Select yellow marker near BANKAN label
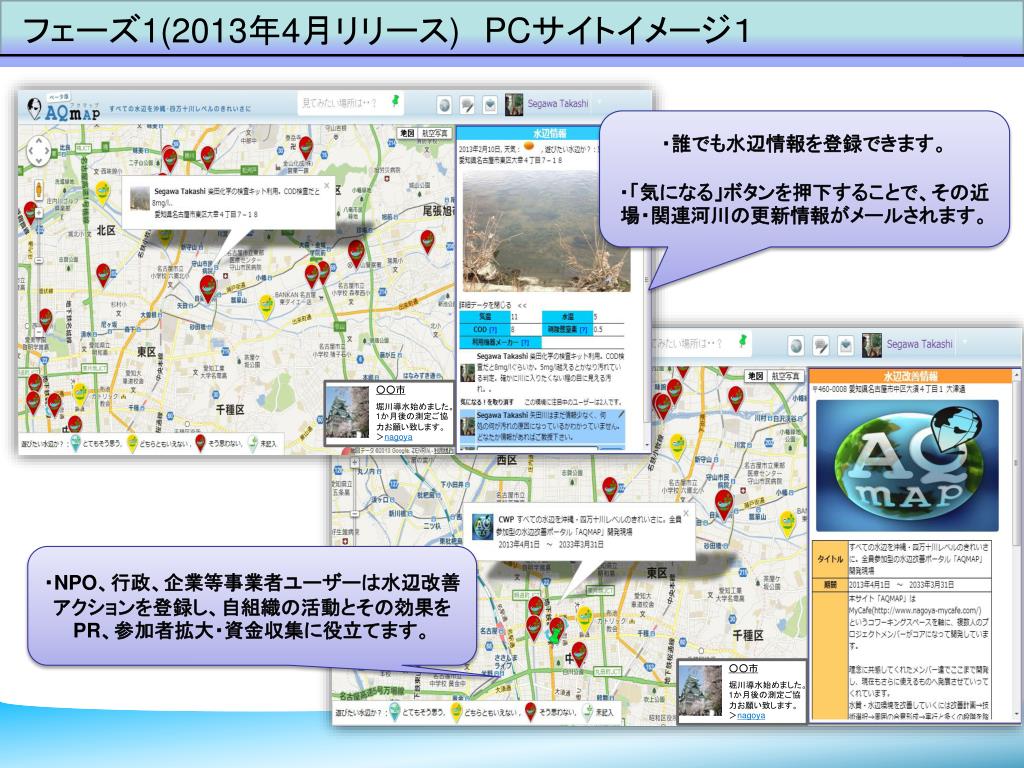 [266, 306]
